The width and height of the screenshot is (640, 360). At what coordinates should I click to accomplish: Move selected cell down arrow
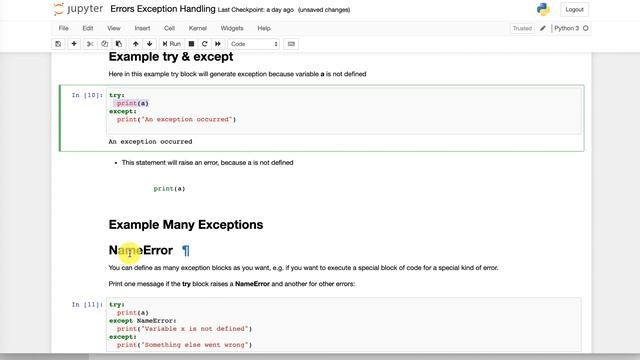[149, 44]
